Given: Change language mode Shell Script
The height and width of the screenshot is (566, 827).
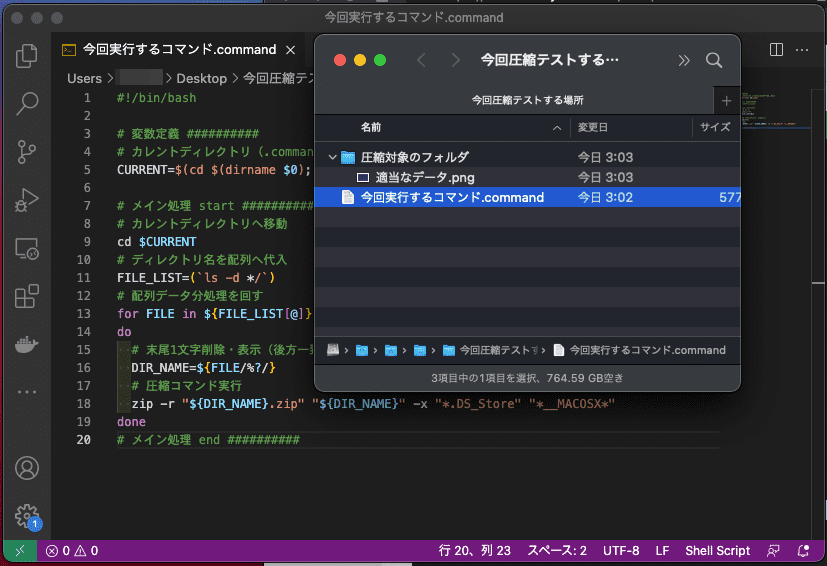Looking at the screenshot, I should tap(717, 551).
